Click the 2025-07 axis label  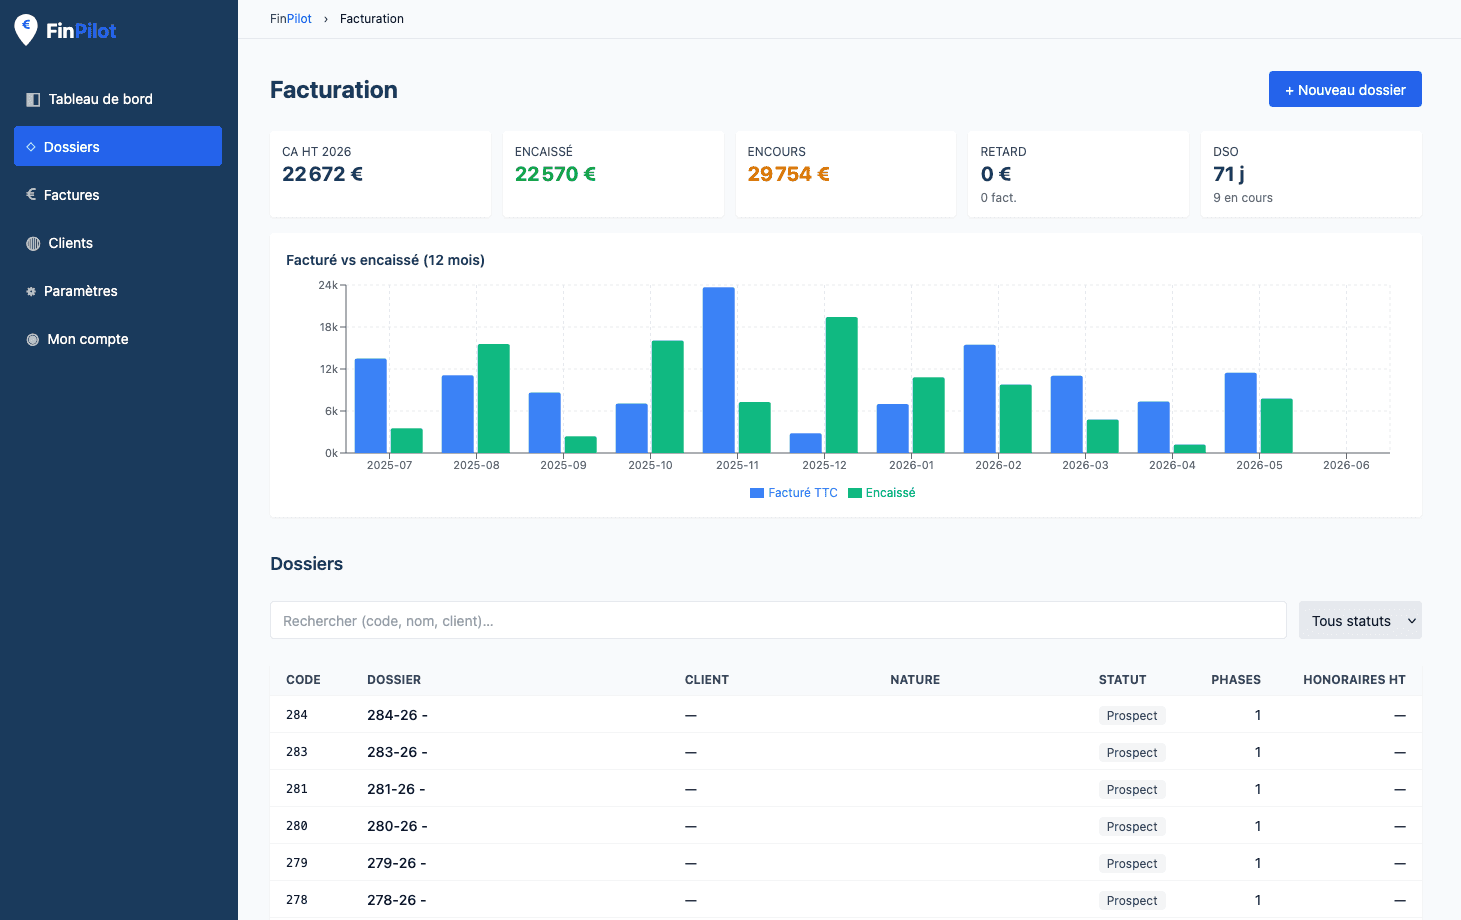[389, 465]
